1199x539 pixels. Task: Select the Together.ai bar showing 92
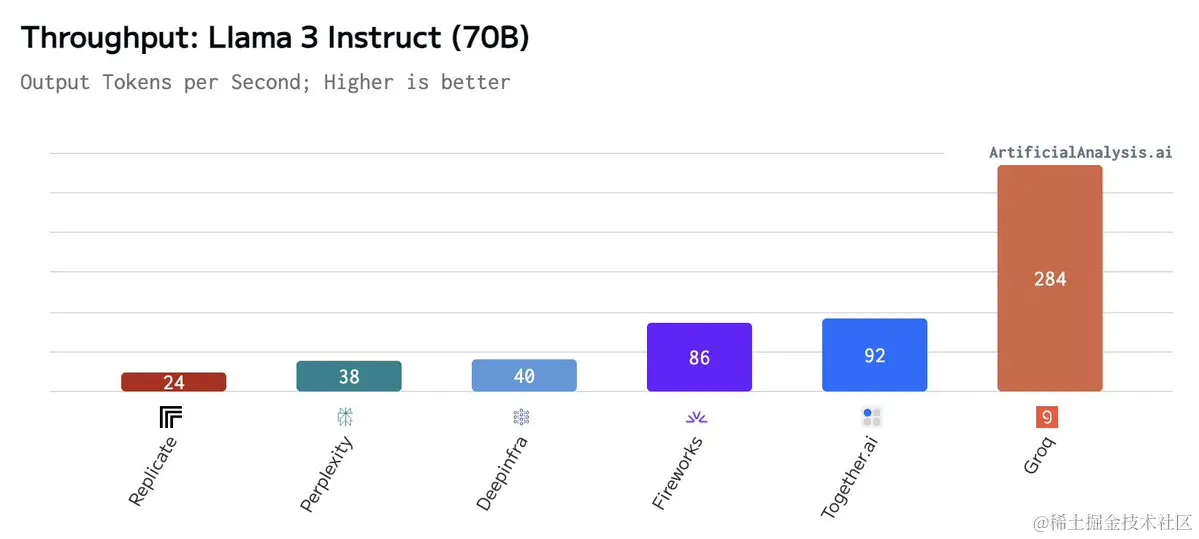point(875,355)
